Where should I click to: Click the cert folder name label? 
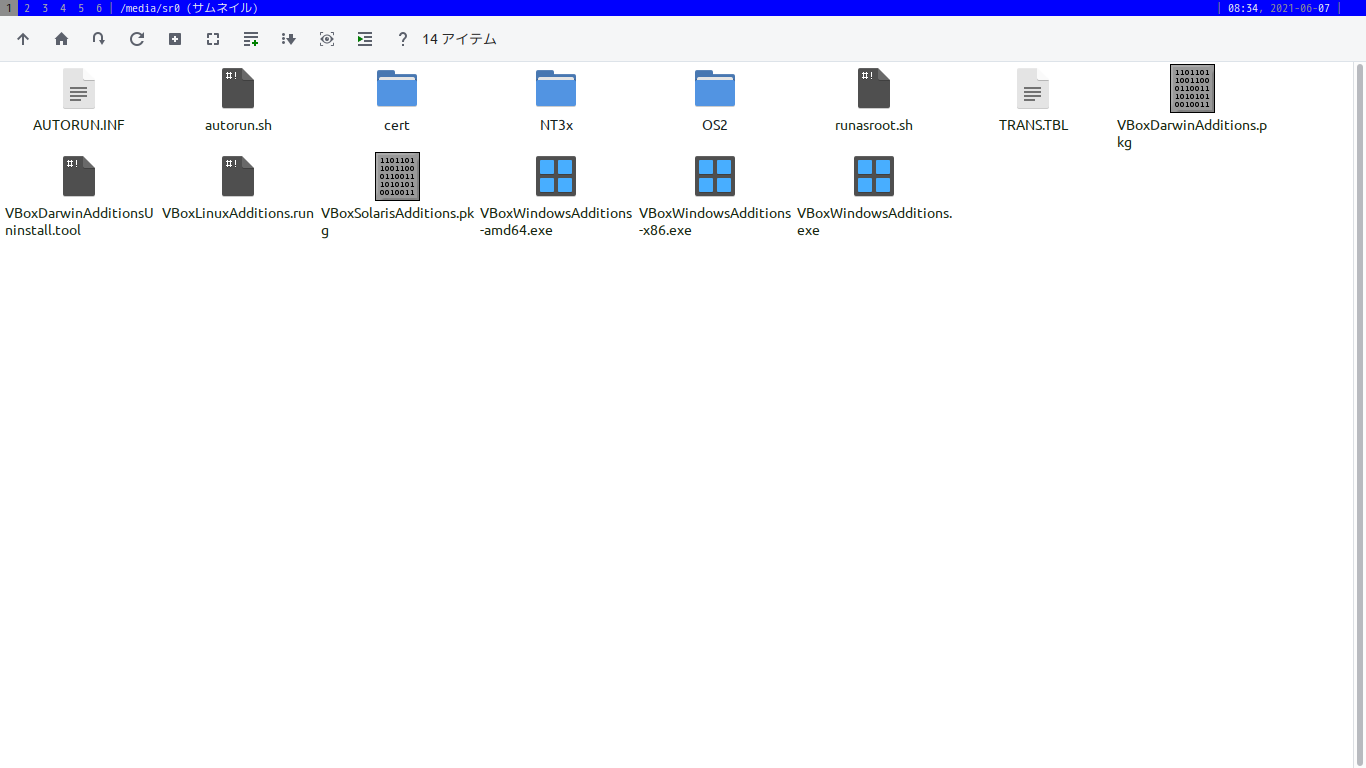[x=397, y=126]
